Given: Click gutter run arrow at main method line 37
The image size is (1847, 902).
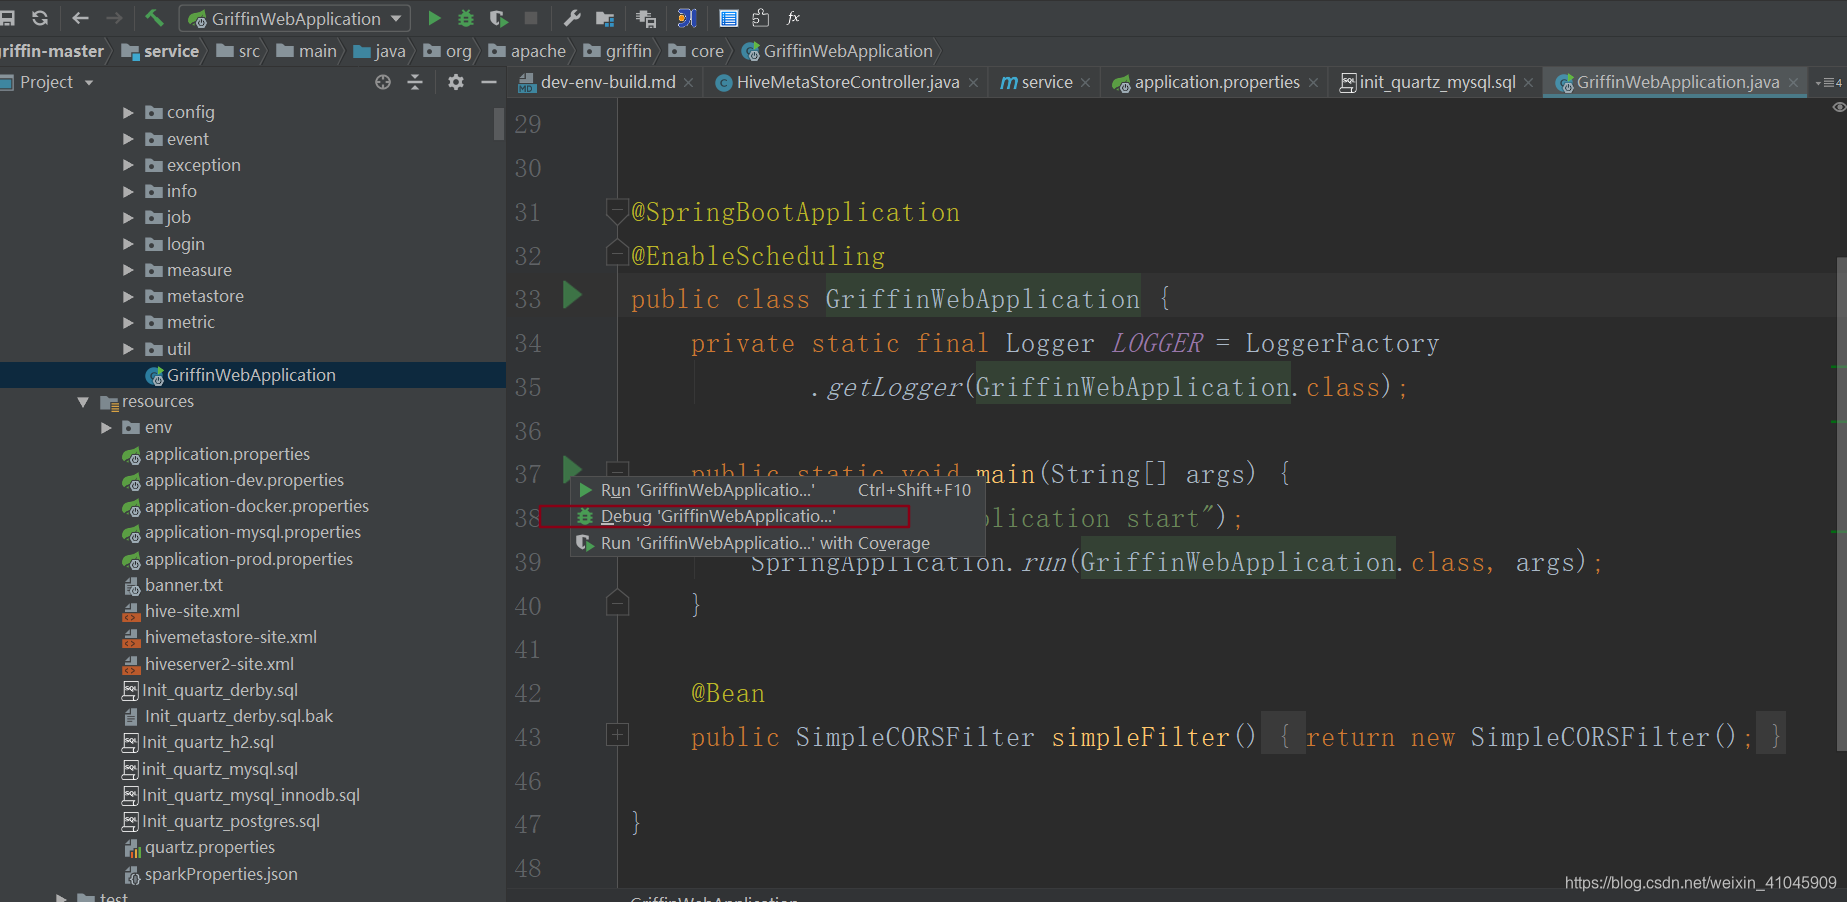Looking at the screenshot, I should coord(572,468).
